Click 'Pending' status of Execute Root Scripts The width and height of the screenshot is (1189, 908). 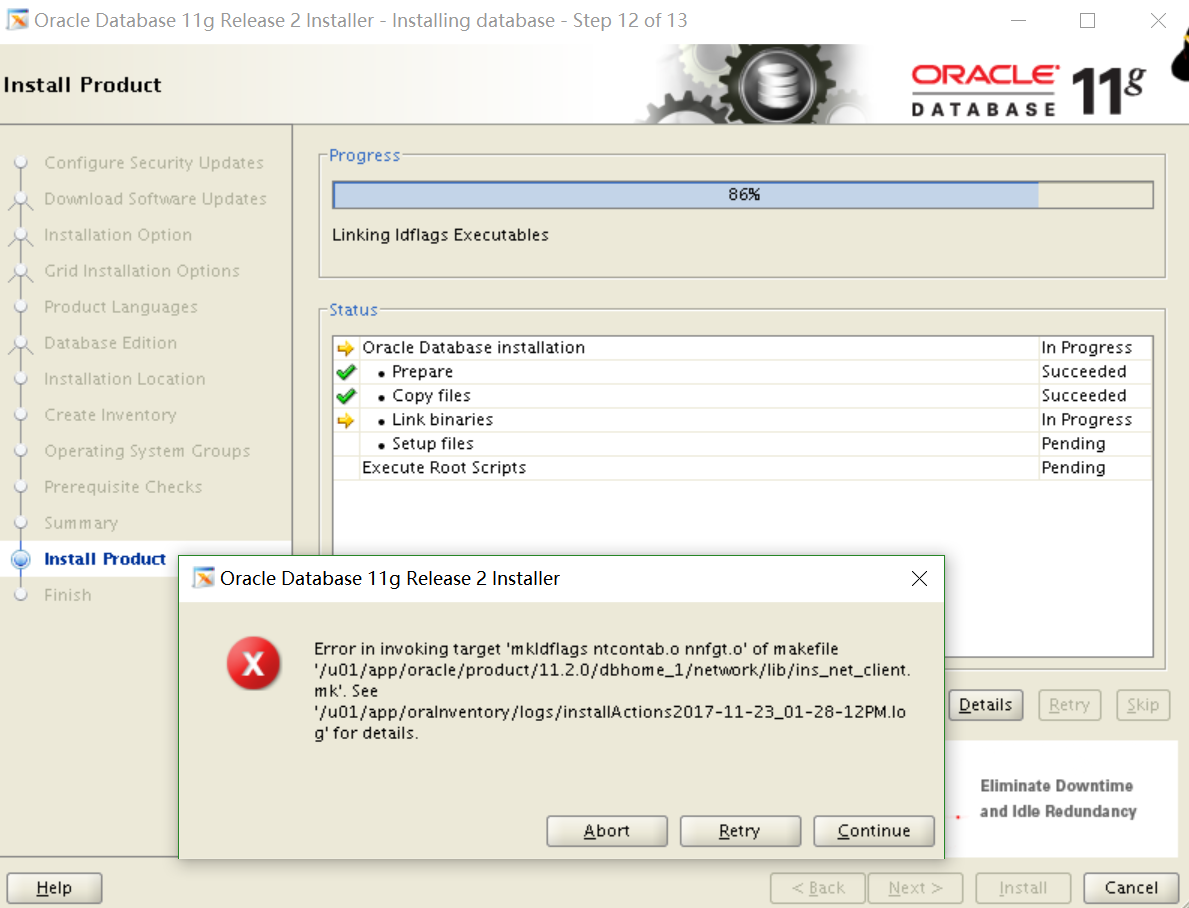(x=1073, y=468)
